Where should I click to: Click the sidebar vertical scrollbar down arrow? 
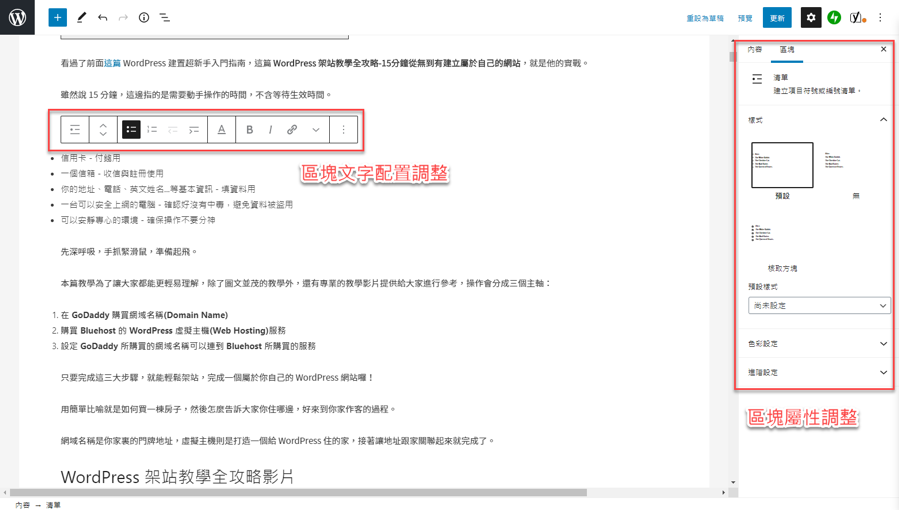point(733,482)
